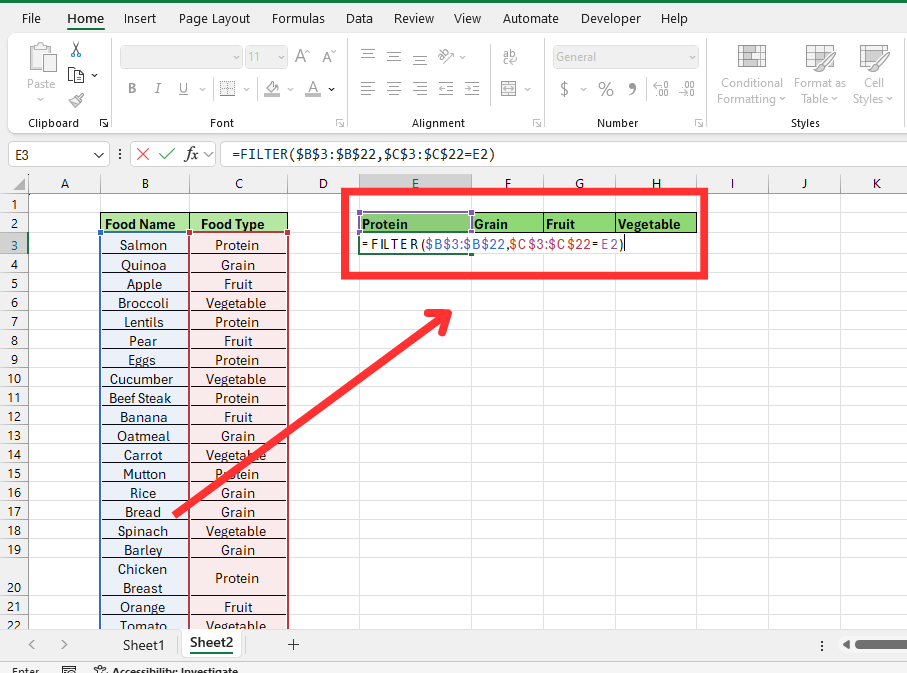907x673 pixels.
Task: Switch to the Data tab
Action: [x=359, y=19]
